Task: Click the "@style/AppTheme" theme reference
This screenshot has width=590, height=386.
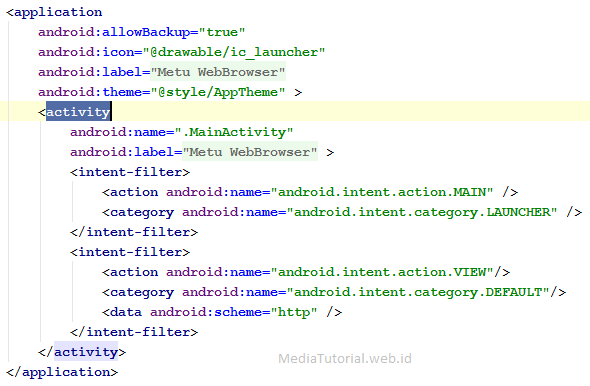Action: click(x=218, y=92)
